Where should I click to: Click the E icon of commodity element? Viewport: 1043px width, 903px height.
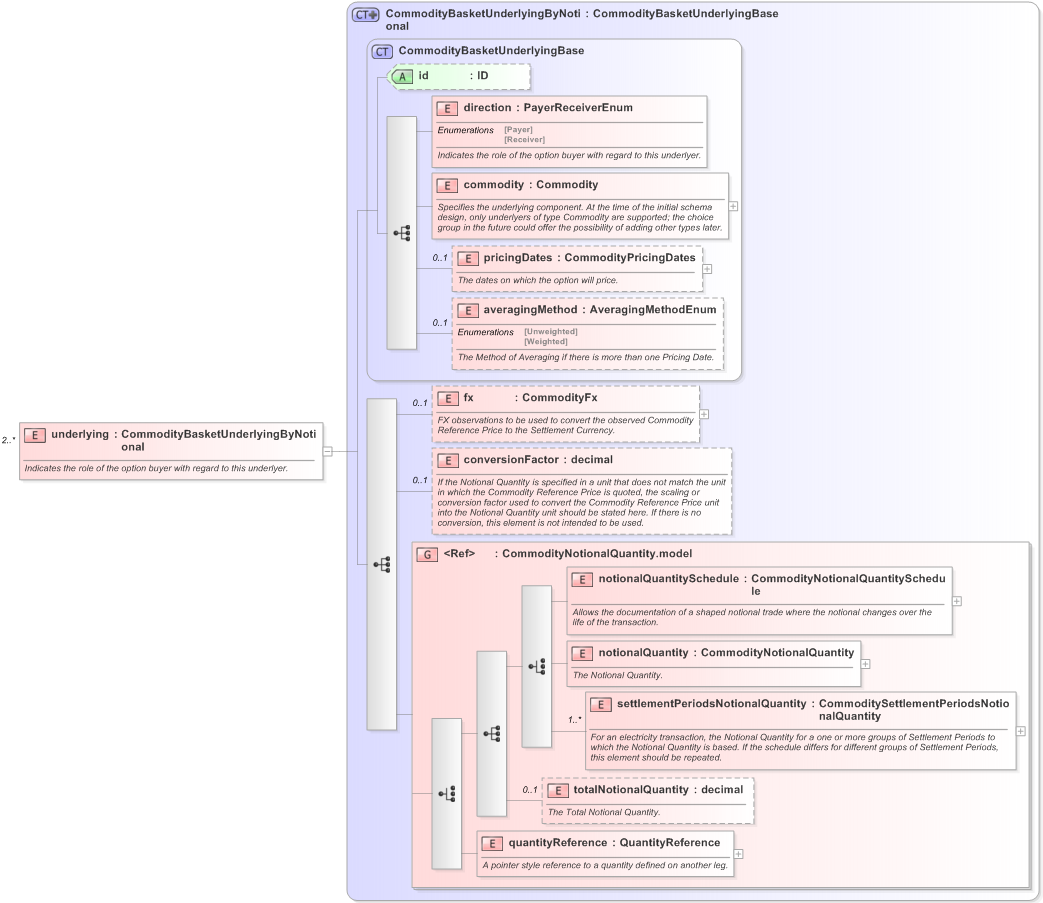(x=447, y=186)
